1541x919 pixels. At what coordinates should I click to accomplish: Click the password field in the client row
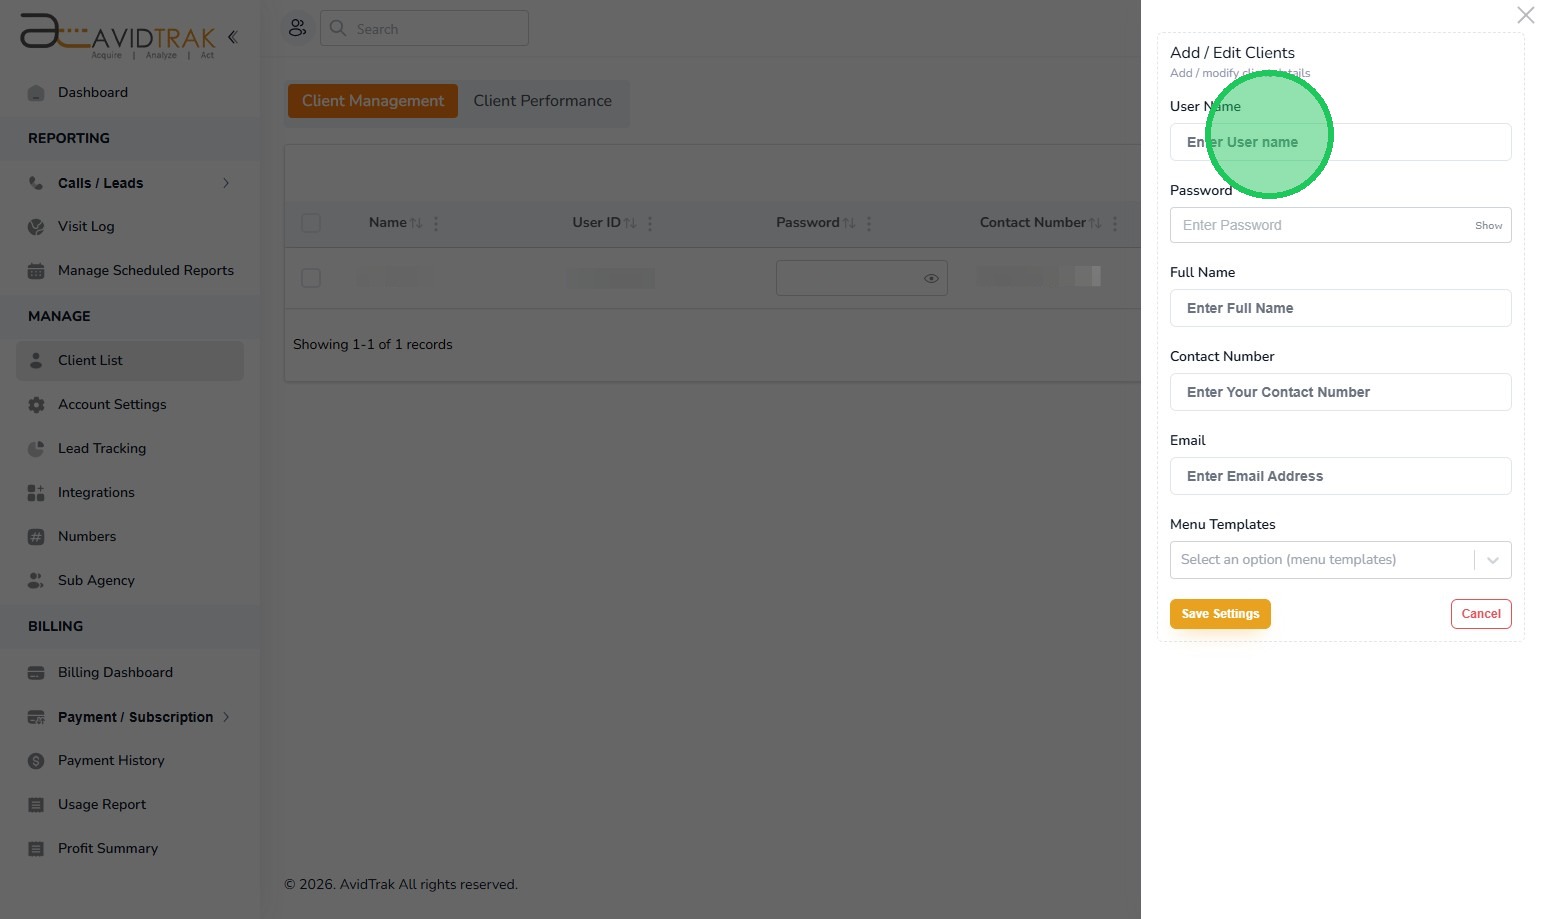pyautogui.click(x=861, y=278)
